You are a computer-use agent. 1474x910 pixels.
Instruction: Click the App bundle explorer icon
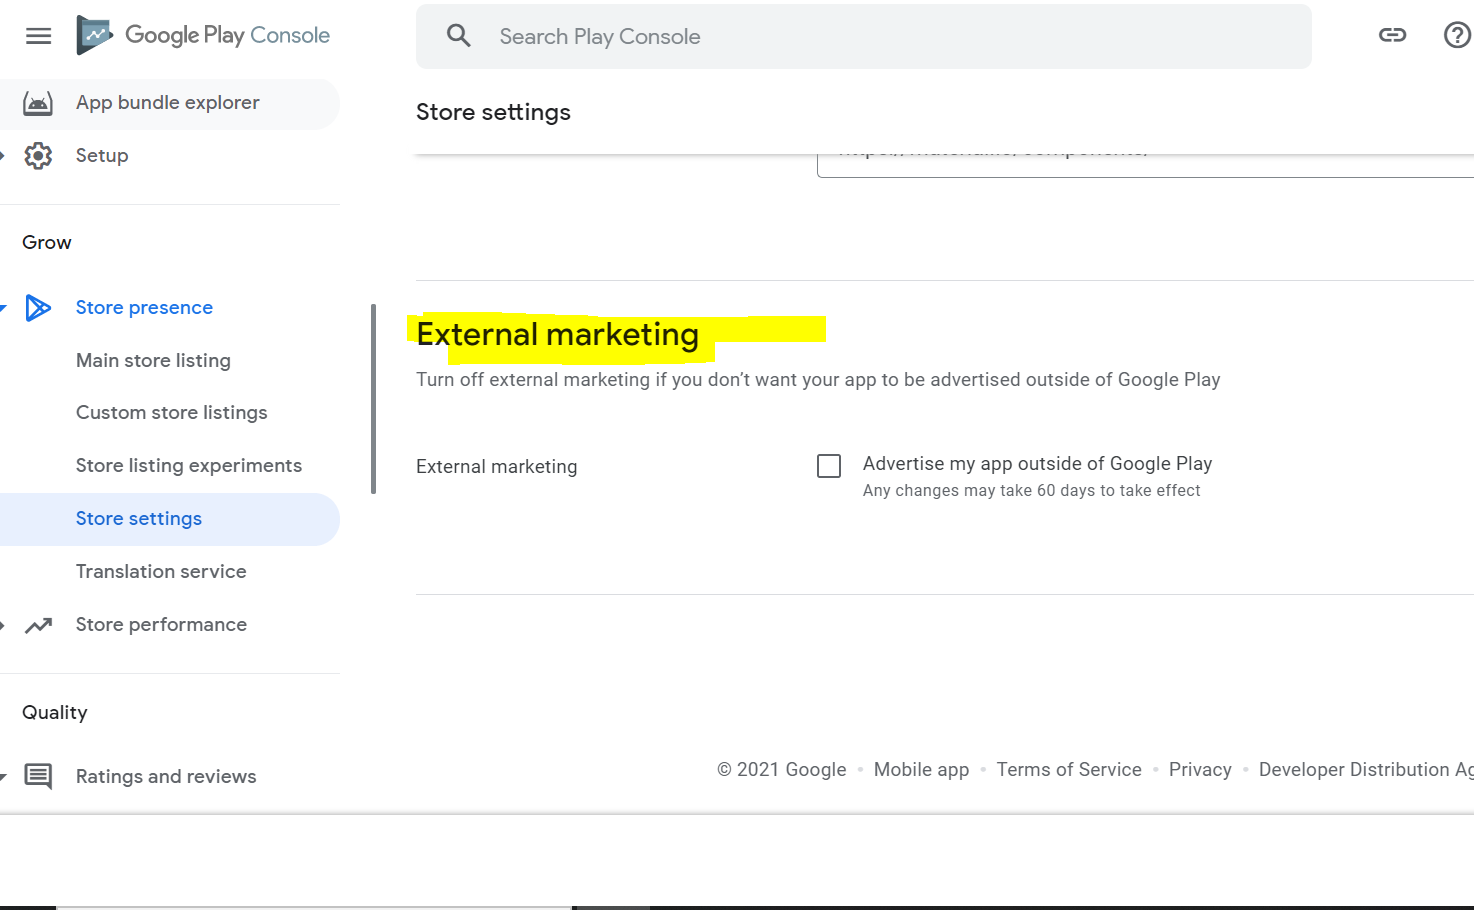coord(38,103)
